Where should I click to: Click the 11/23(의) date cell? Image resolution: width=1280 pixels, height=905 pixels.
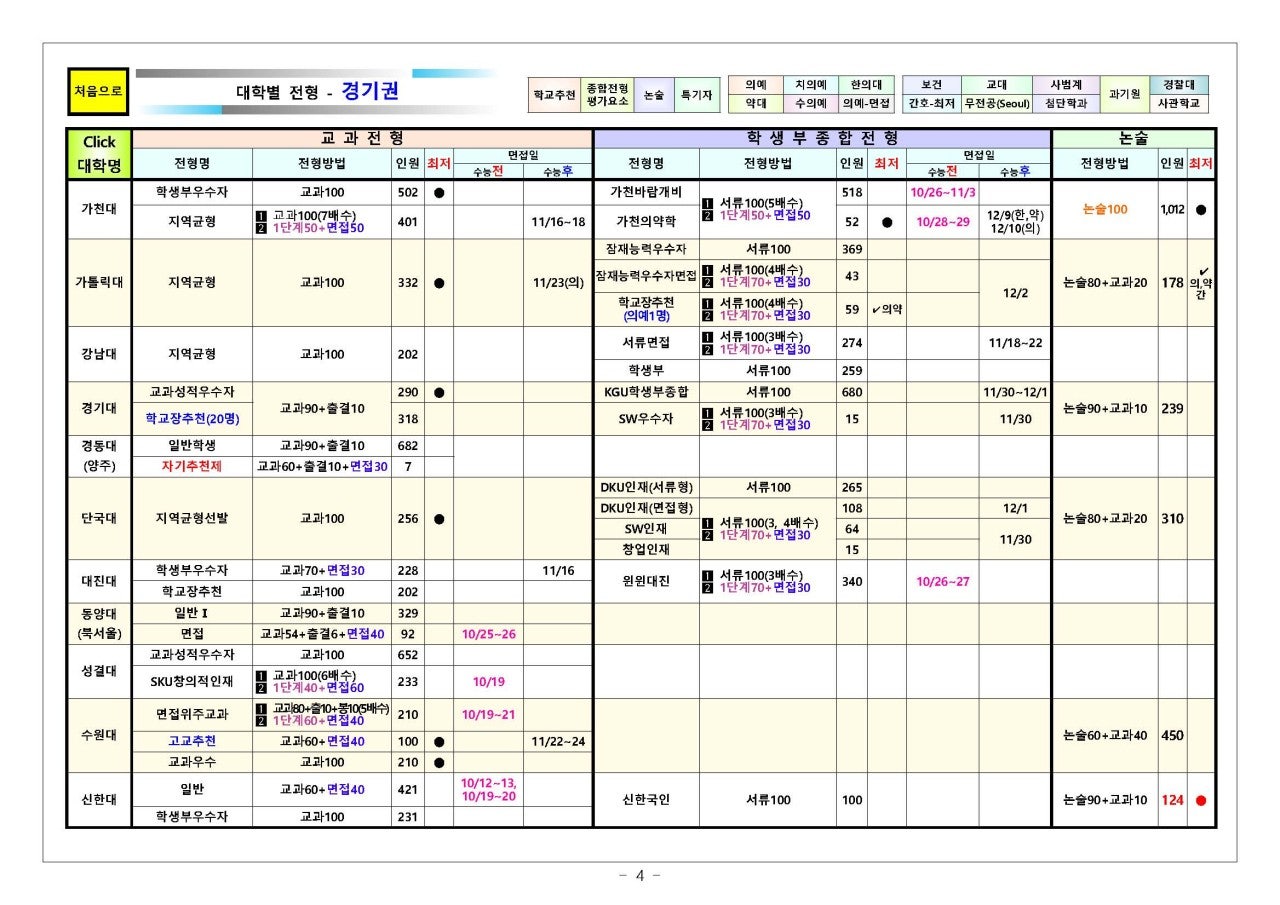pyautogui.click(x=558, y=283)
